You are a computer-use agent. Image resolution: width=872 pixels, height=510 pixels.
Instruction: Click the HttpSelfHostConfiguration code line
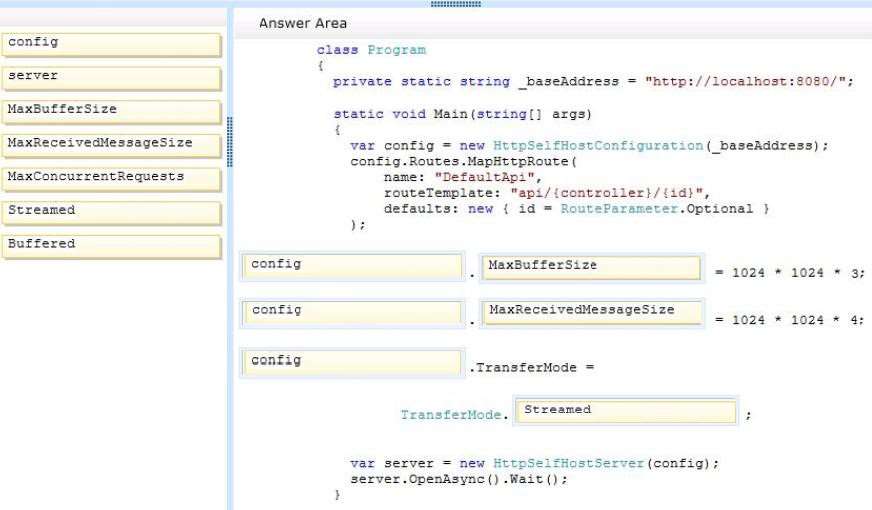[589, 146]
